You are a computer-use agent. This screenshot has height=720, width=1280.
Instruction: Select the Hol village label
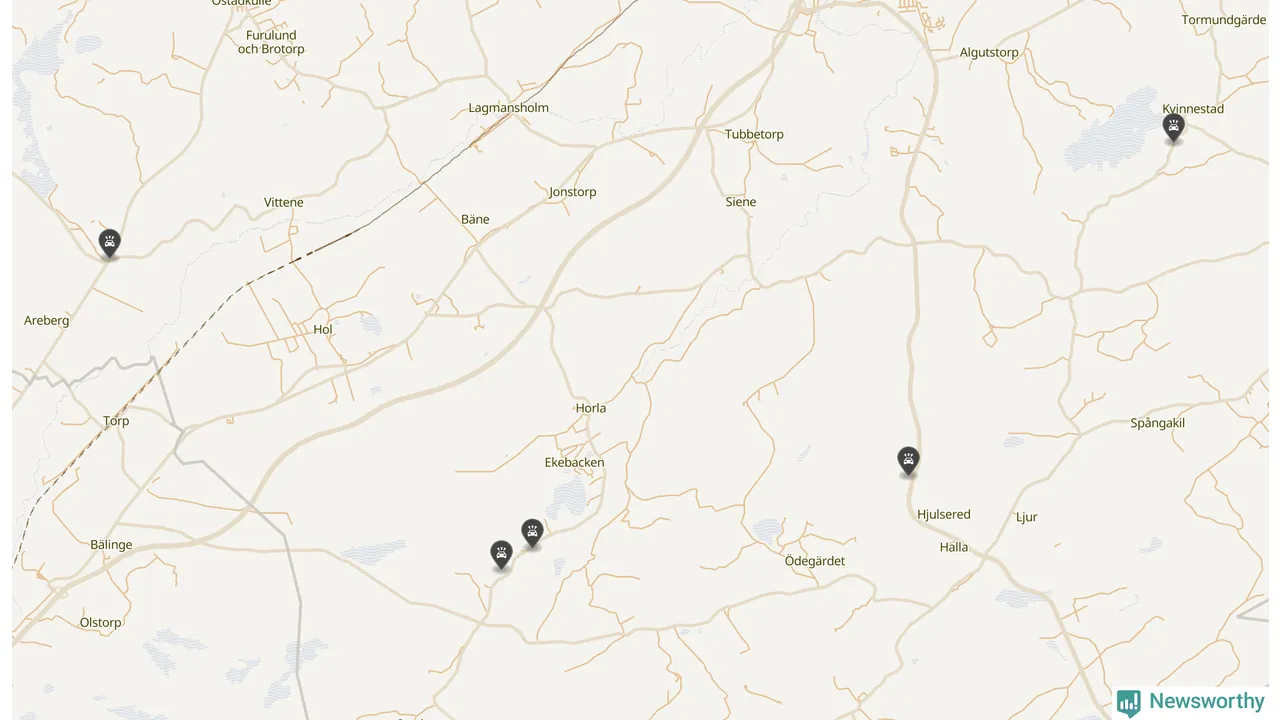pyautogui.click(x=323, y=329)
